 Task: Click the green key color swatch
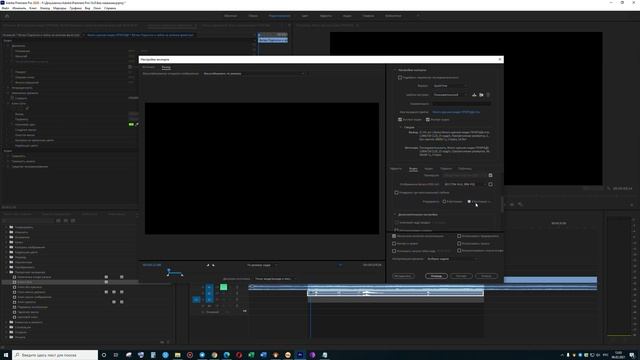coord(131,124)
